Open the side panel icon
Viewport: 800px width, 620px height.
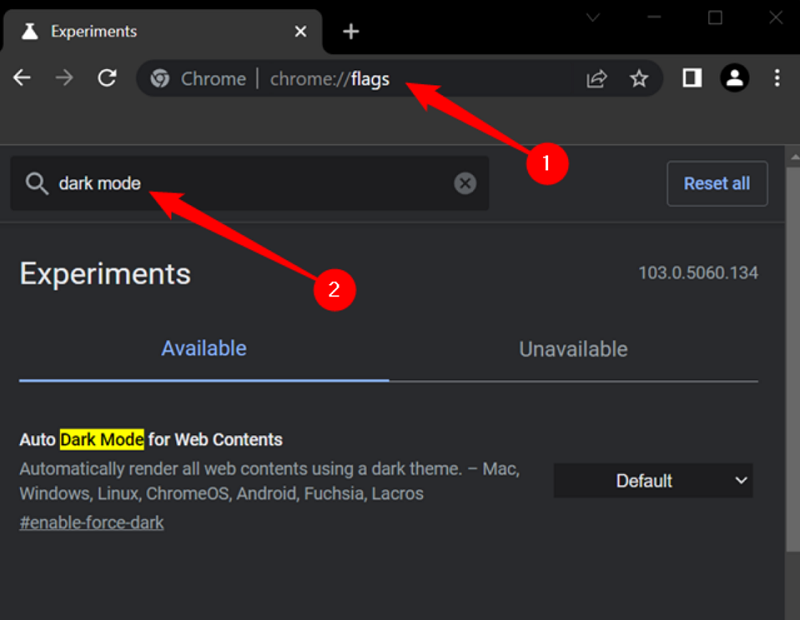(692, 78)
